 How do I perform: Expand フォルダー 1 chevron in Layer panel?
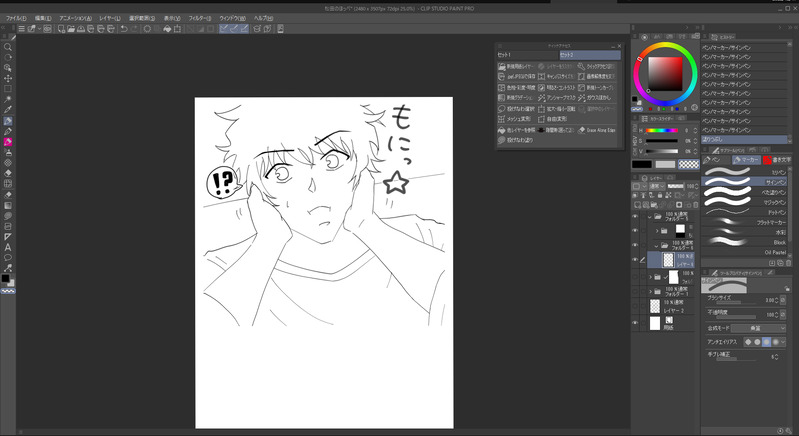650,291
